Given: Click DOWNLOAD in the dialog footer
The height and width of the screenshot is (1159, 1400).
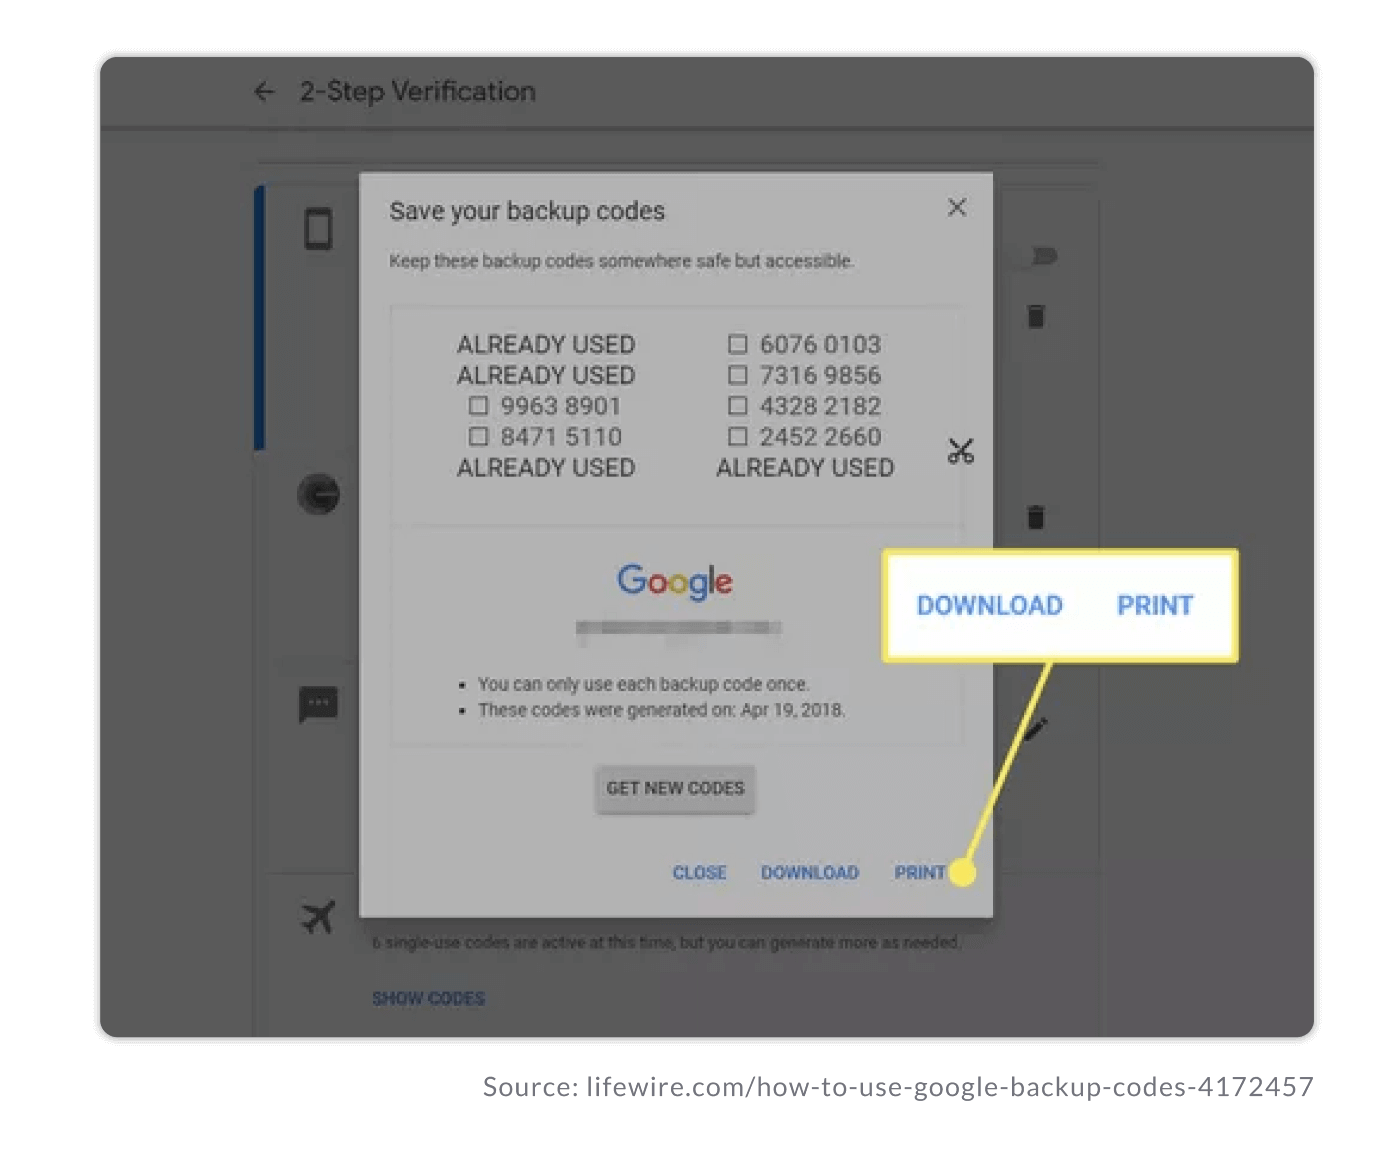Looking at the screenshot, I should 810,872.
